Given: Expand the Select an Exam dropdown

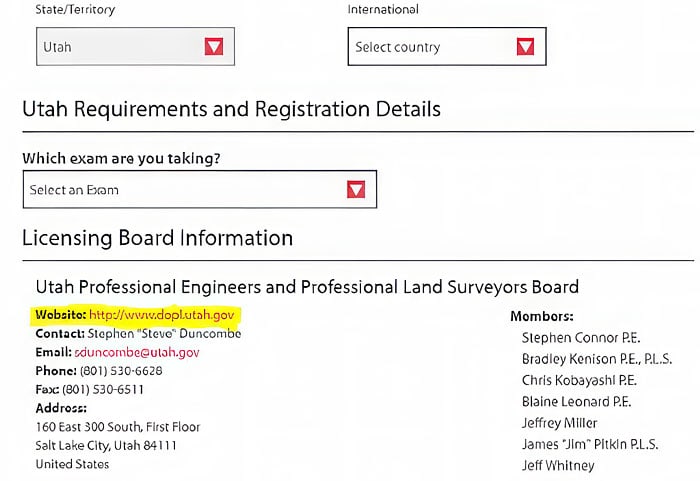Looking at the screenshot, I should pos(200,189).
